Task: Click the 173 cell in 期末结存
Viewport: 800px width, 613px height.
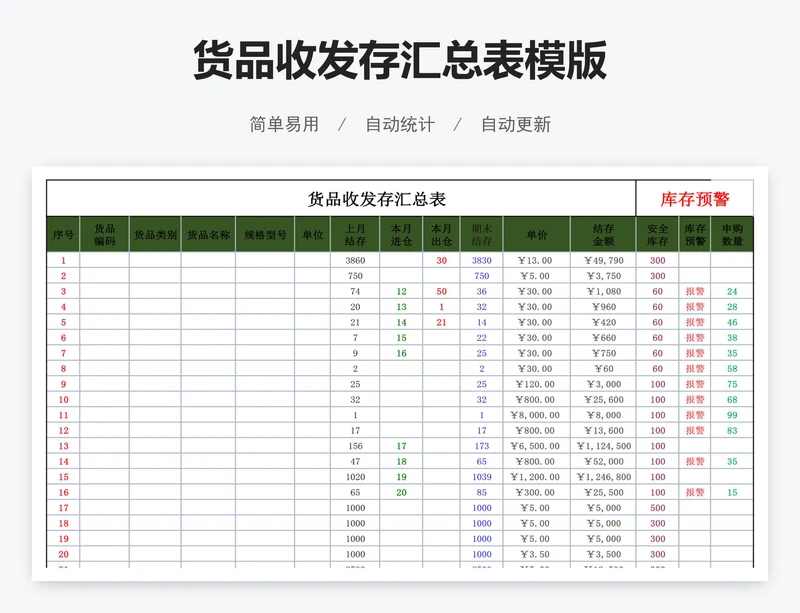Action: (482, 446)
